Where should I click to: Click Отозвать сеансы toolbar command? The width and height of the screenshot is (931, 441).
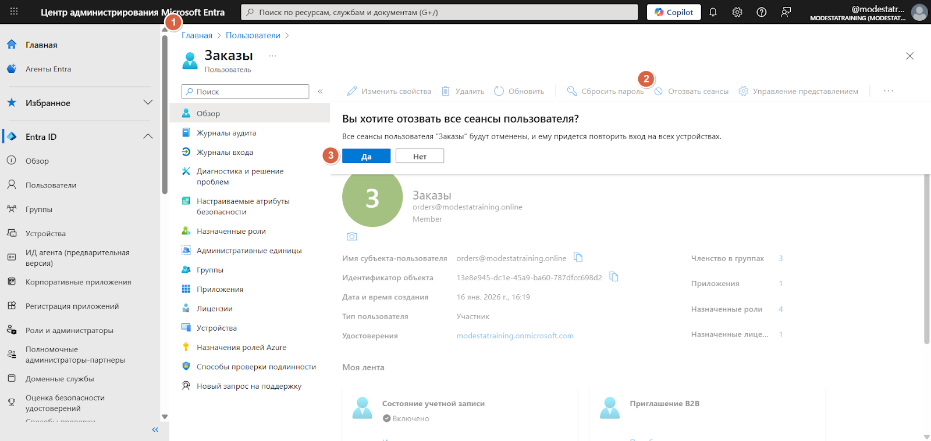[x=691, y=91]
